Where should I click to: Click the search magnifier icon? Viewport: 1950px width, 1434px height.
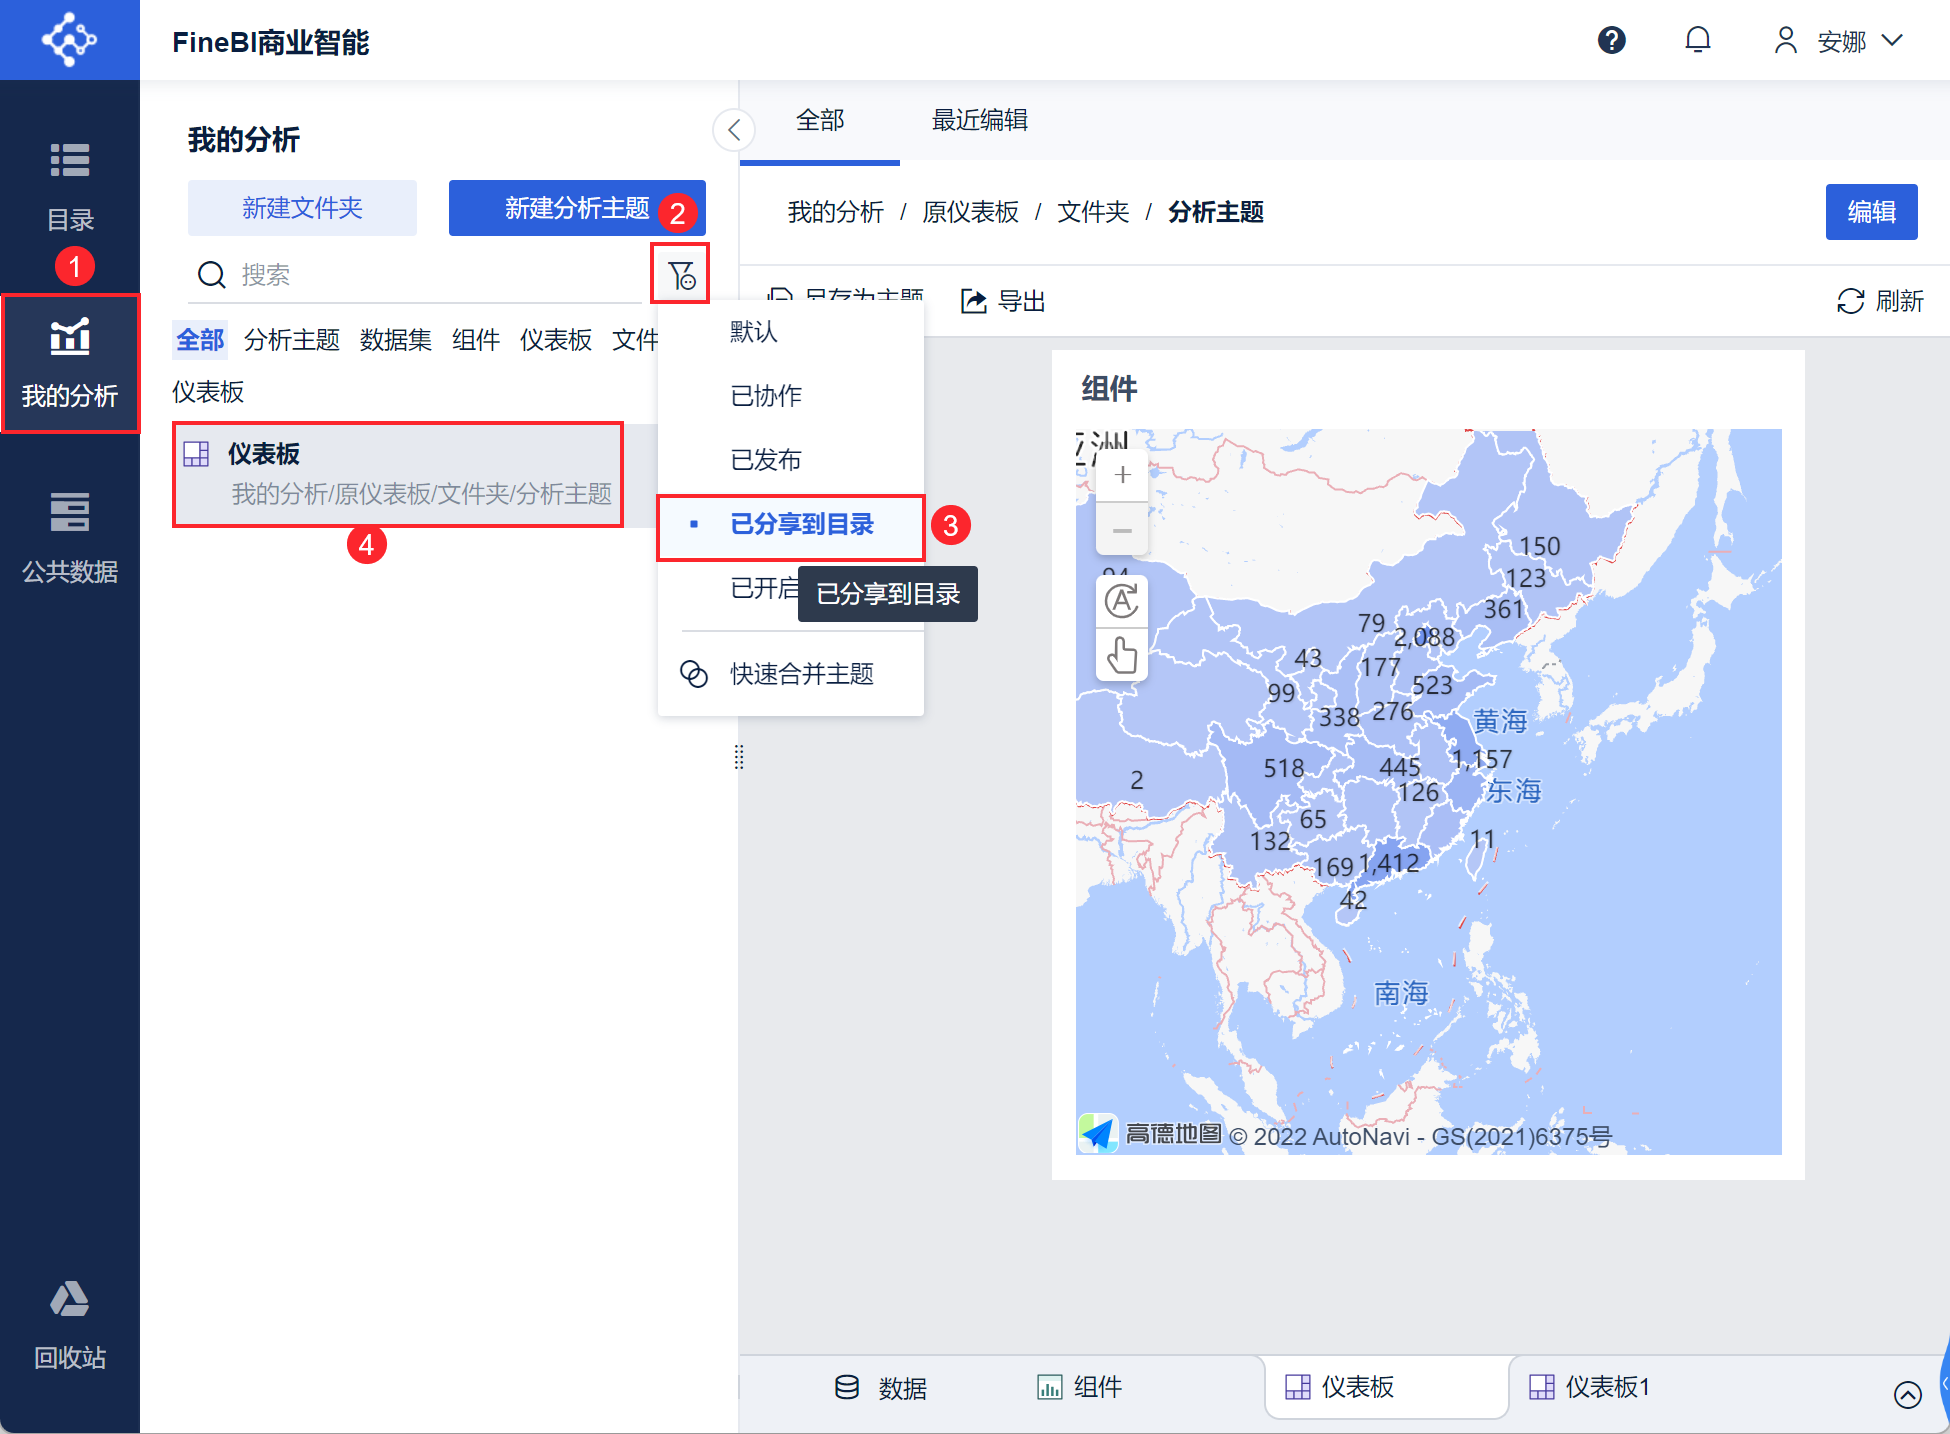pos(211,275)
